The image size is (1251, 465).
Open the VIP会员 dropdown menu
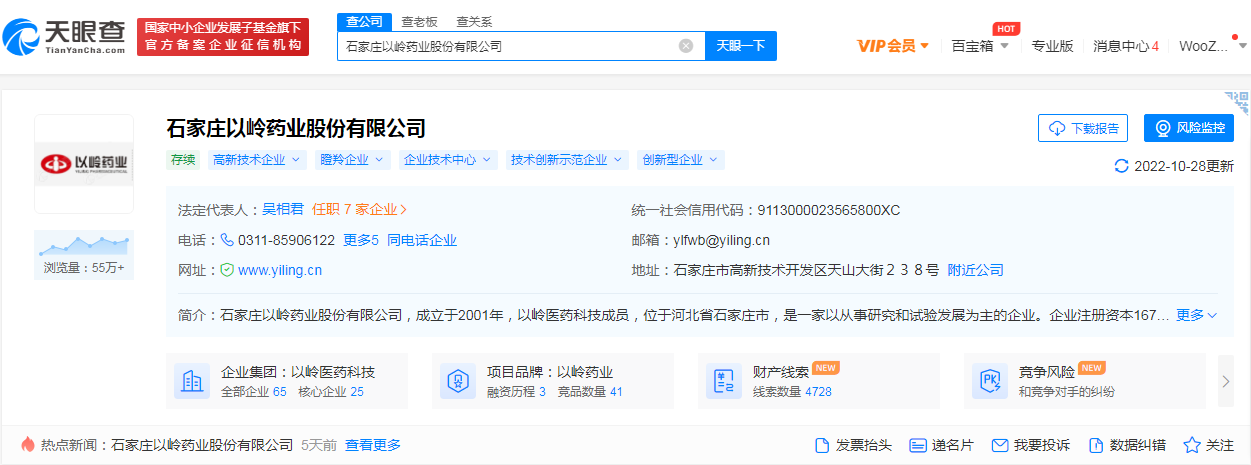click(893, 46)
